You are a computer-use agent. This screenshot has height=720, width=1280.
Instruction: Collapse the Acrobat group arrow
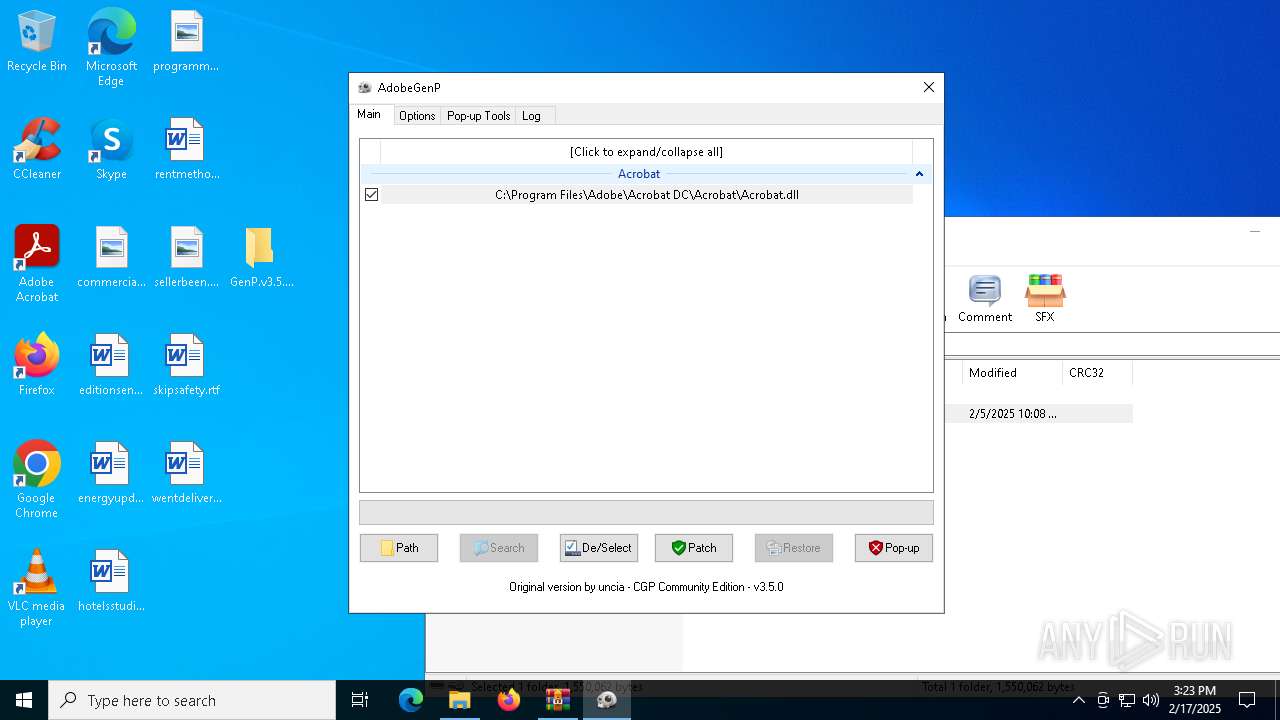919,174
